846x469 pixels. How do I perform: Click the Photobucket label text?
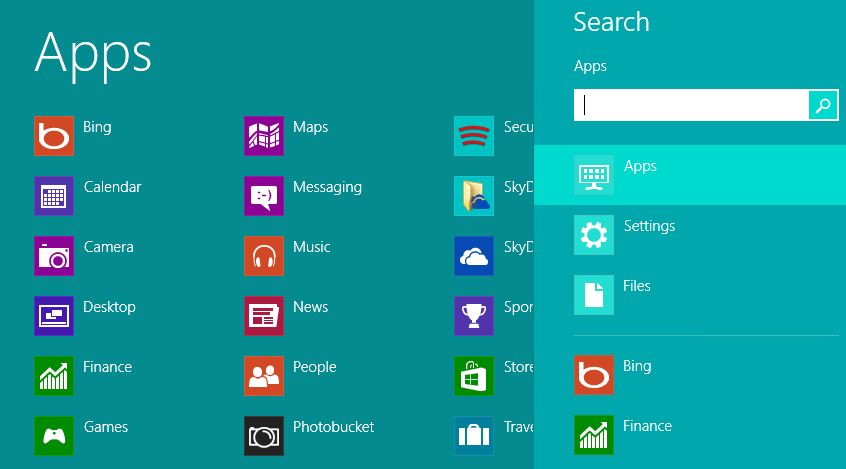pyautogui.click(x=333, y=427)
